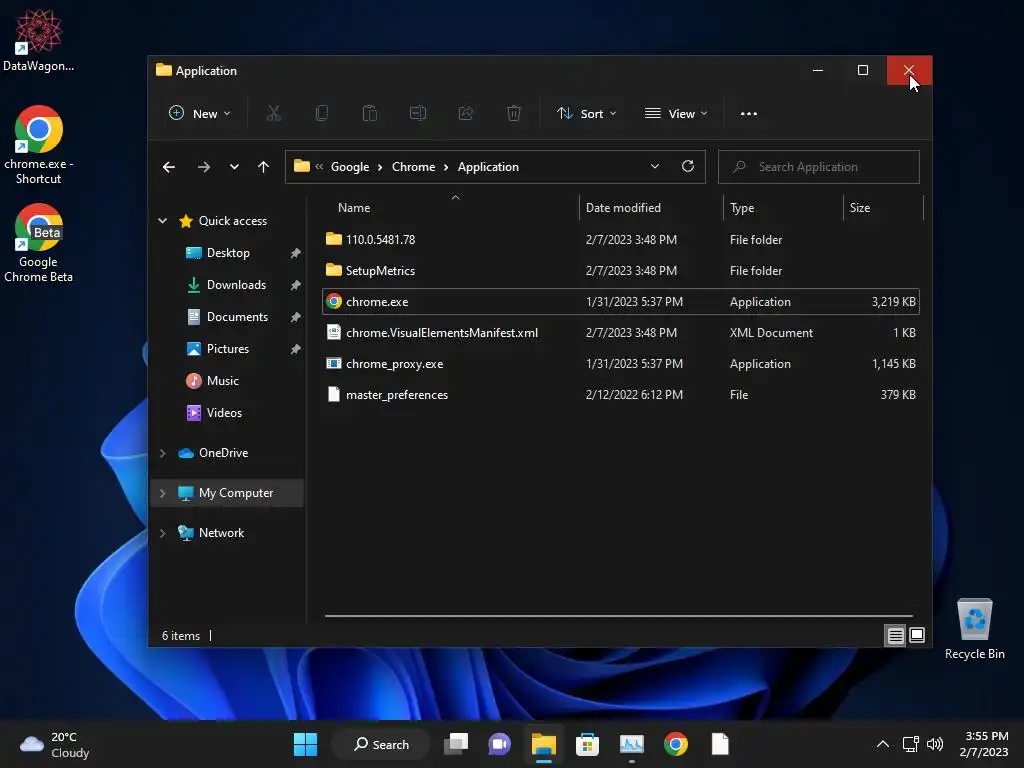This screenshot has width=1024, height=768.
Task: Sort by the Name column header
Action: (450, 208)
